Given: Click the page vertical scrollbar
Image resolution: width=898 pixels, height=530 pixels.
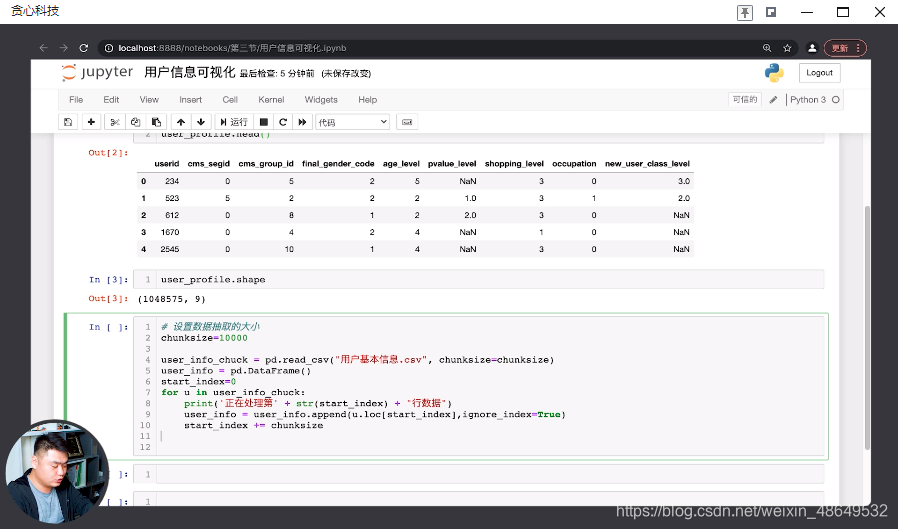Looking at the screenshot, I should [867, 327].
